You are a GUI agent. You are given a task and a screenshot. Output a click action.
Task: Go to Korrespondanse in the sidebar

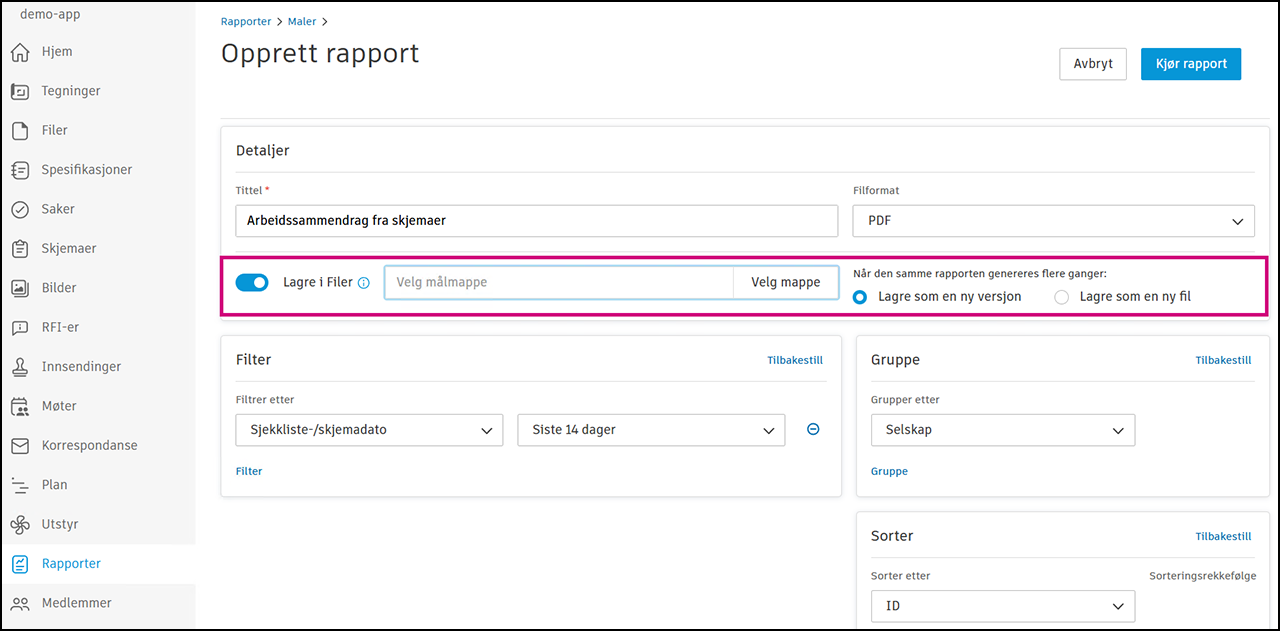(x=89, y=445)
